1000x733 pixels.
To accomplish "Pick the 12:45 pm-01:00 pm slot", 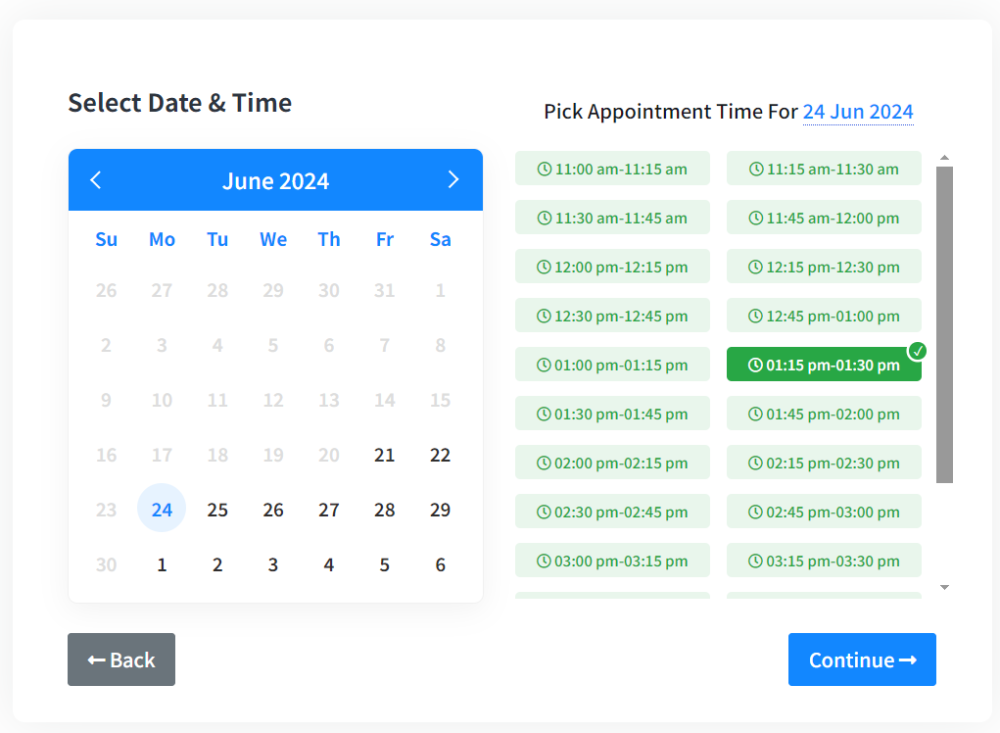I will [823, 316].
